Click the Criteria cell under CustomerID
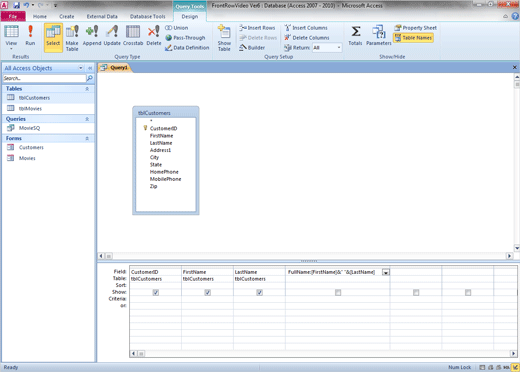Screen dimensions: 520x372 [156, 299]
